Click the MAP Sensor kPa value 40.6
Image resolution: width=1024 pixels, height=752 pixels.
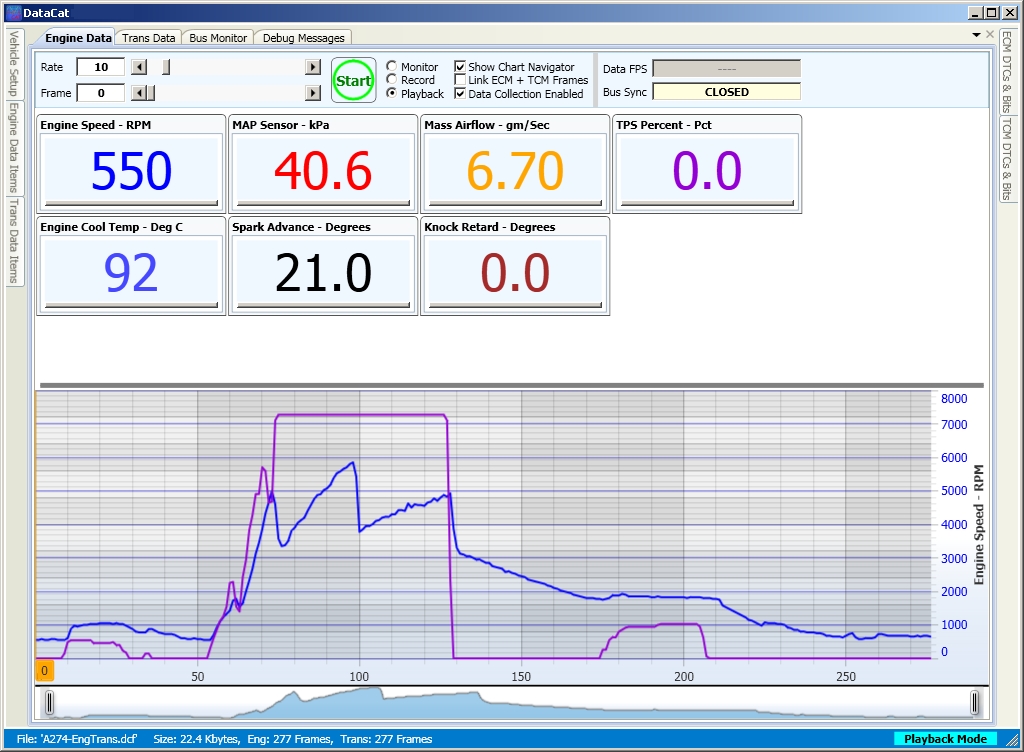323,170
